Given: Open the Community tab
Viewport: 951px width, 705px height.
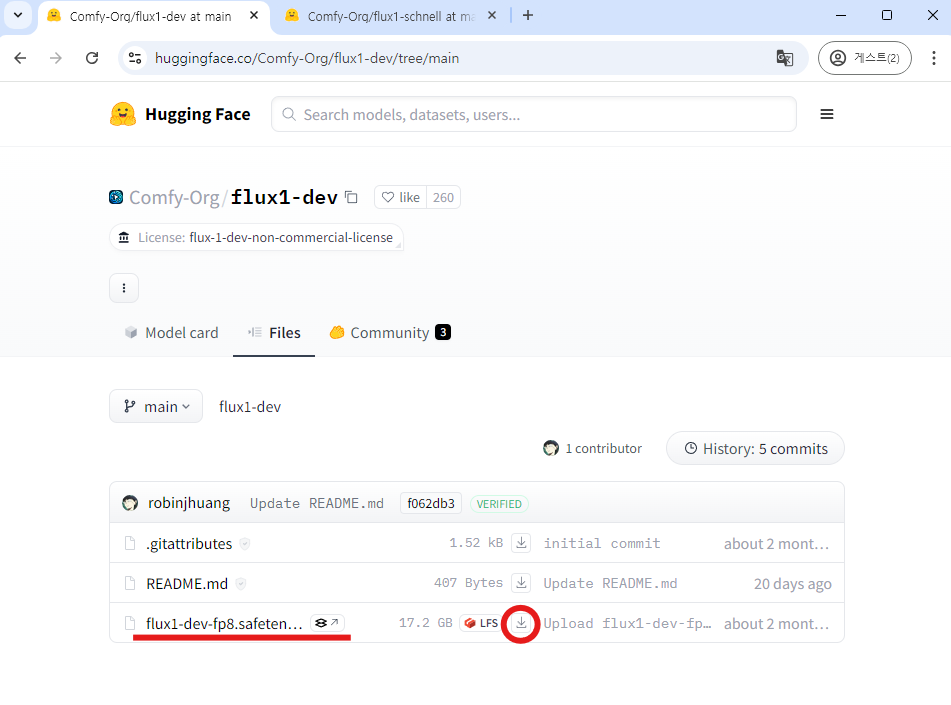Looking at the screenshot, I should point(390,332).
